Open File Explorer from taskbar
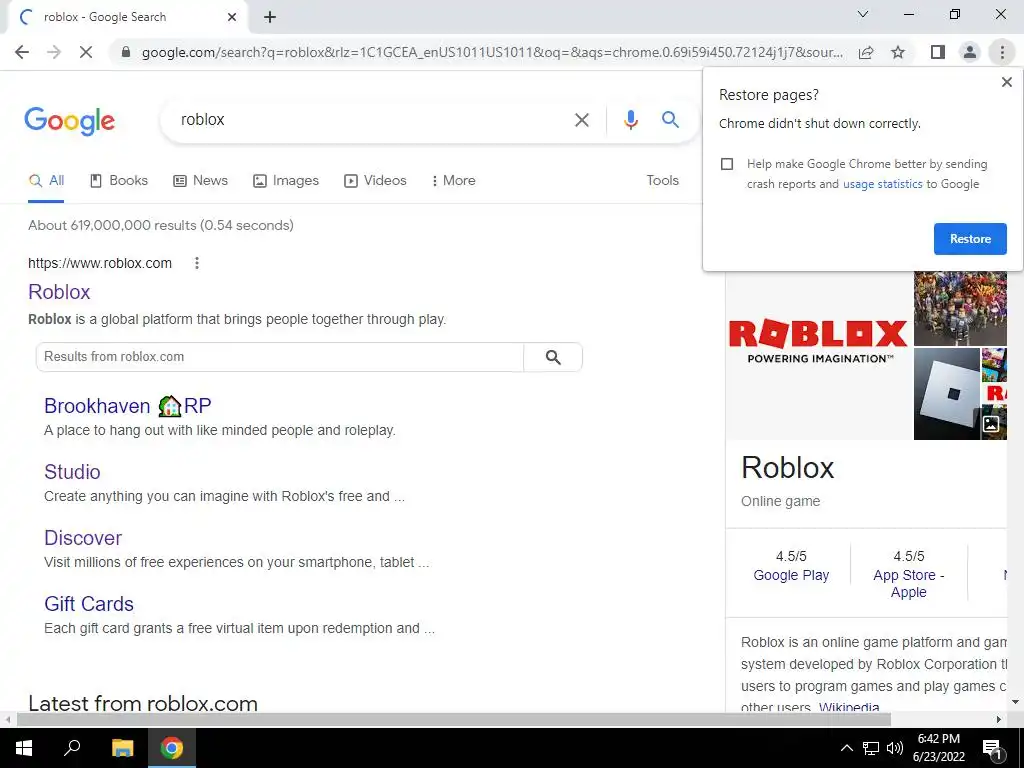Screen dimensions: 1024x768 [122, 748]
